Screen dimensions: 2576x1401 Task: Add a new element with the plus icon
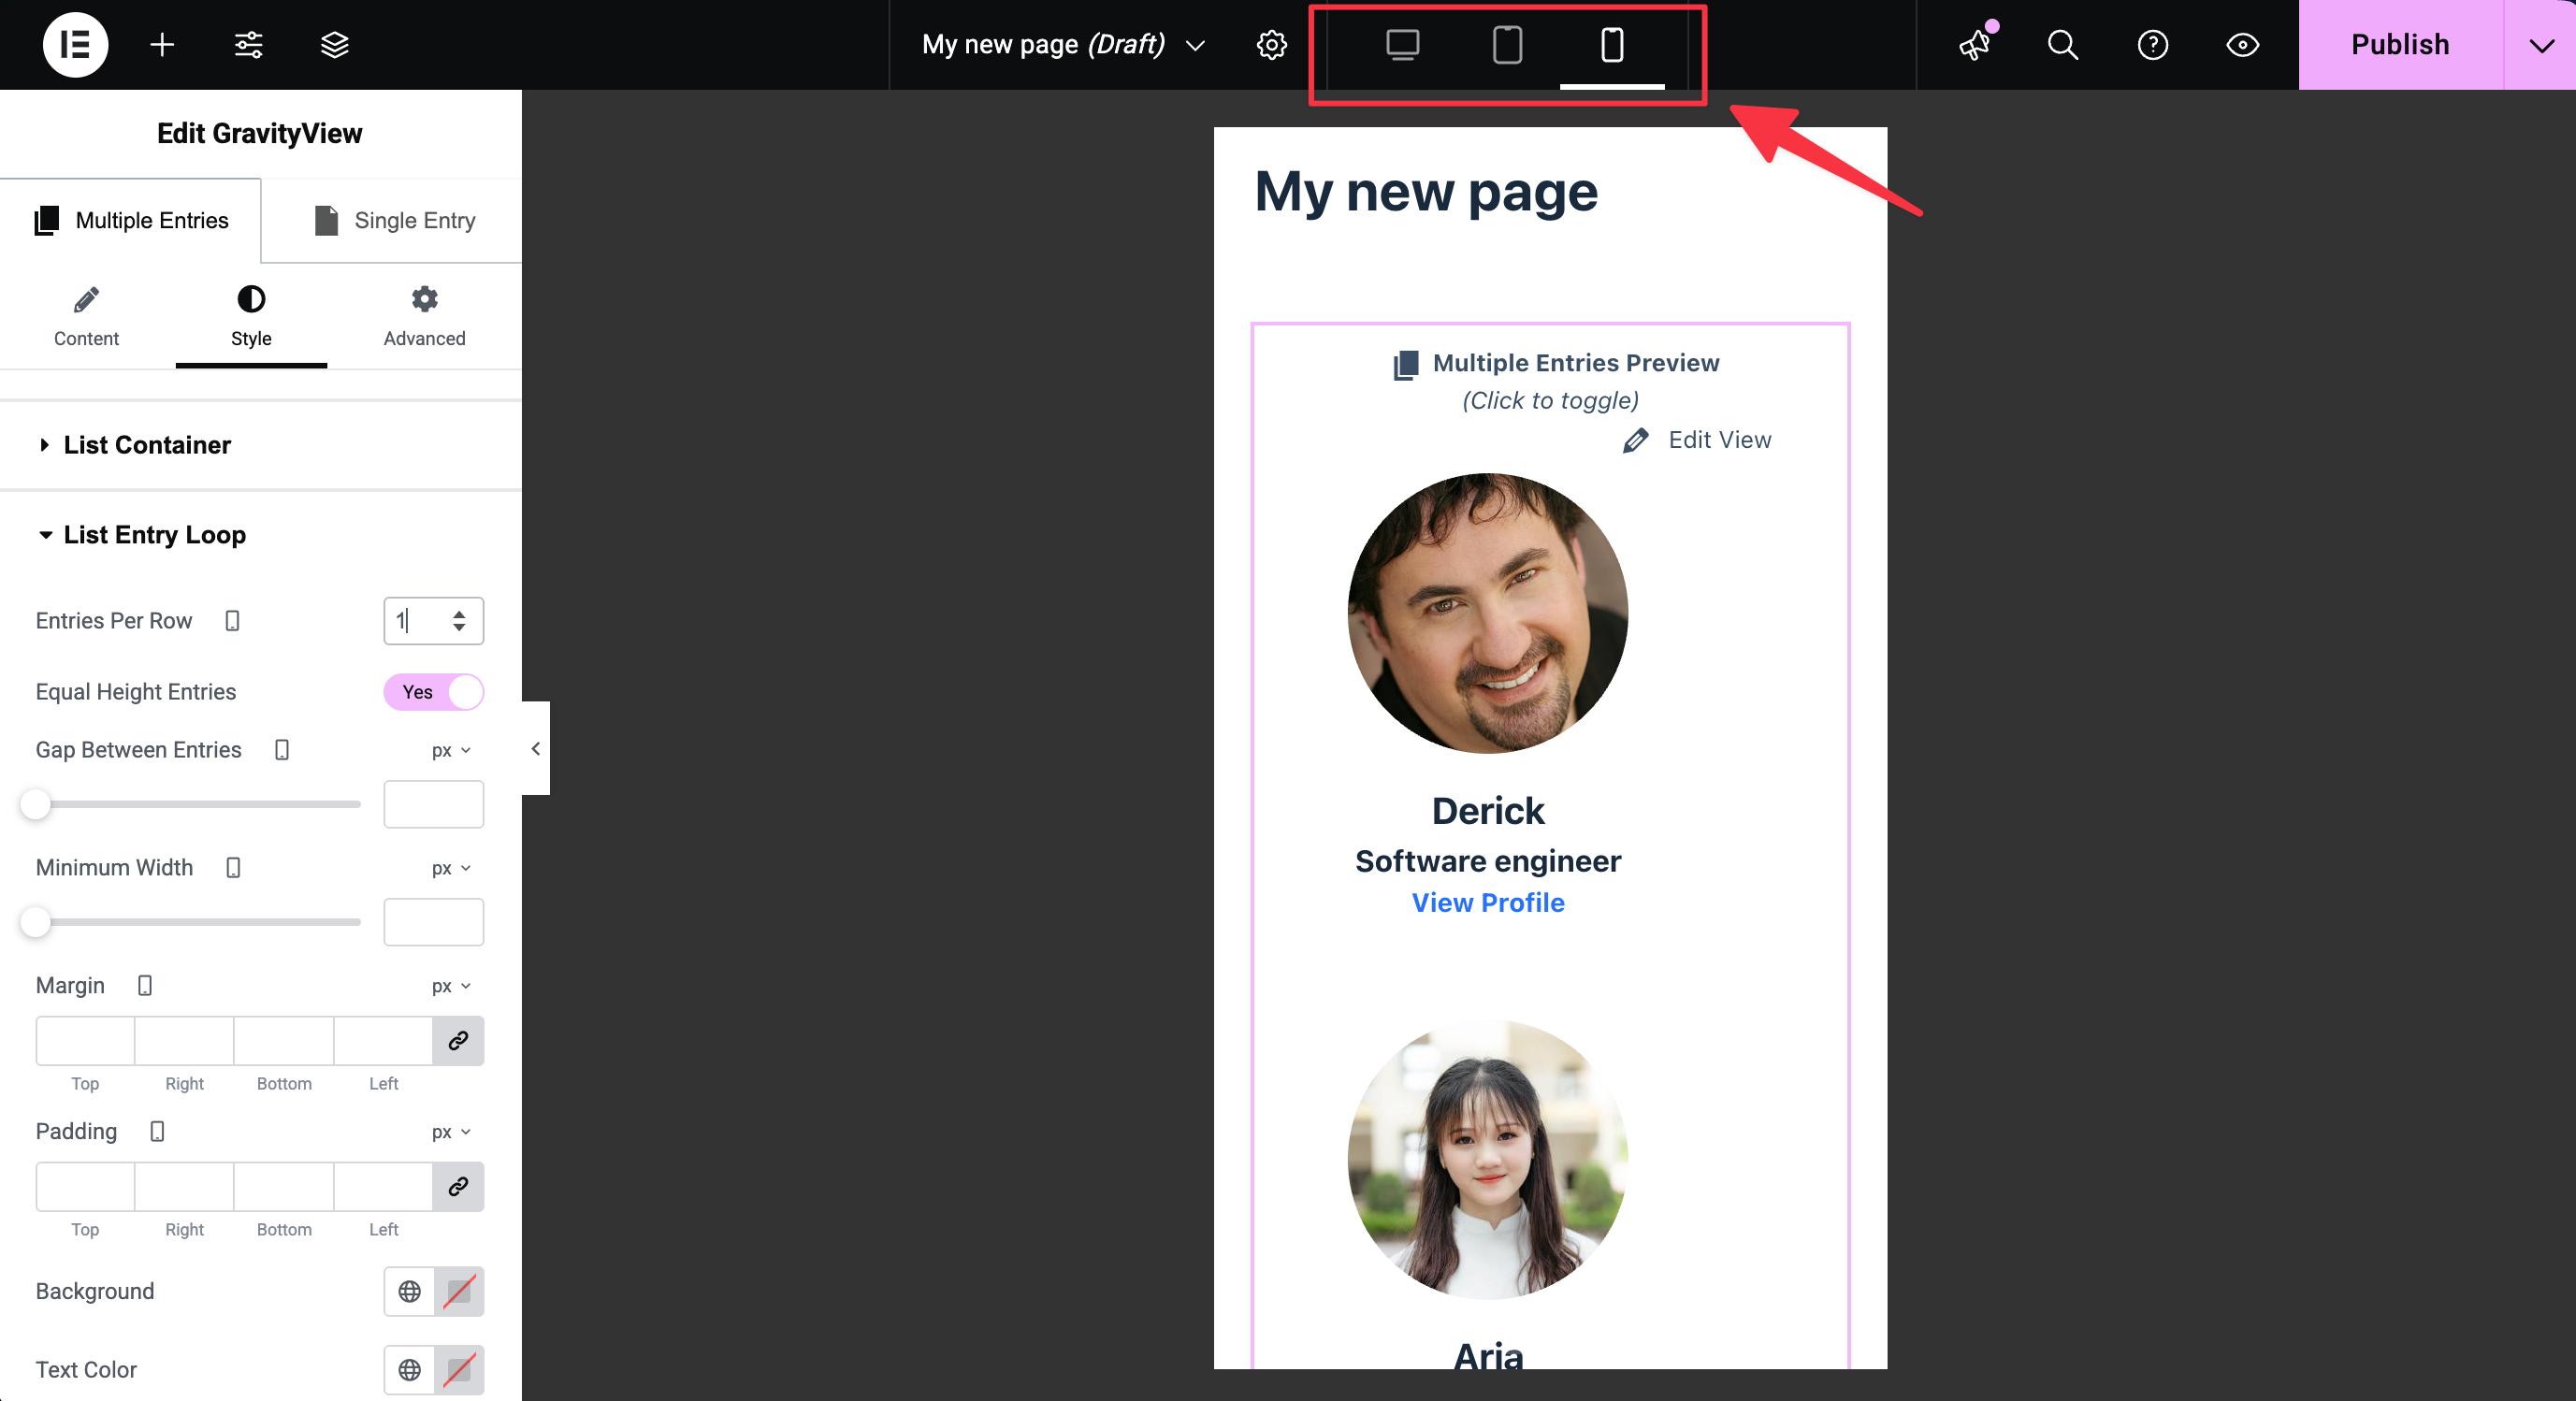[161, 44]
